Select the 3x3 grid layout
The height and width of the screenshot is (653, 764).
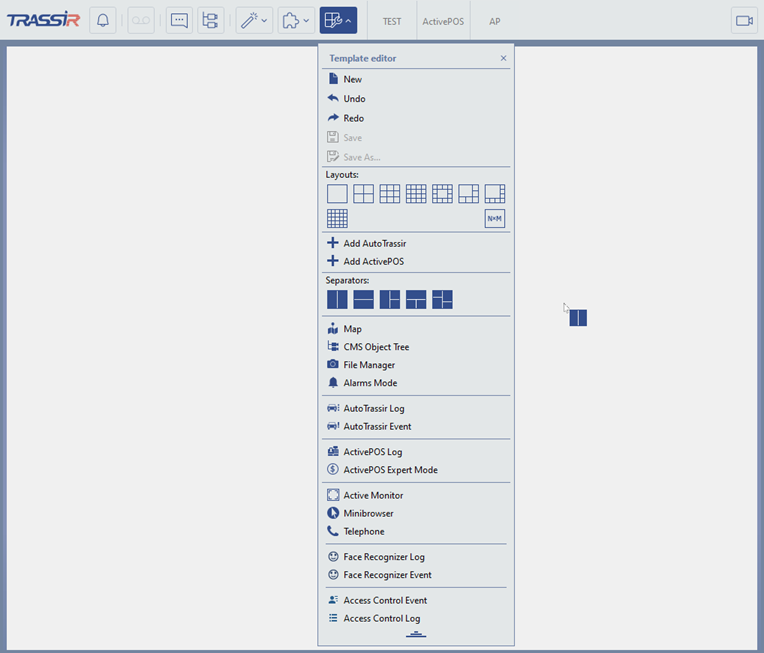[390, 194]
